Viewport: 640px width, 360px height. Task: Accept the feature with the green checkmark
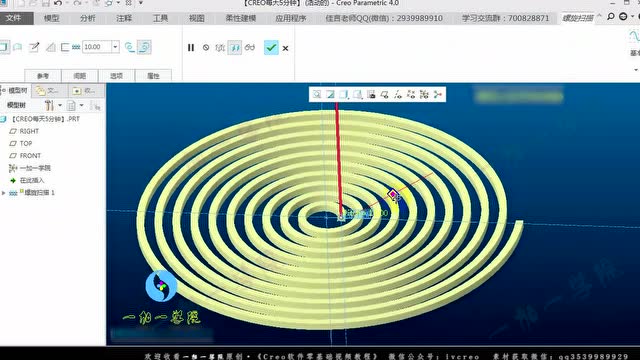click(271, 48)
